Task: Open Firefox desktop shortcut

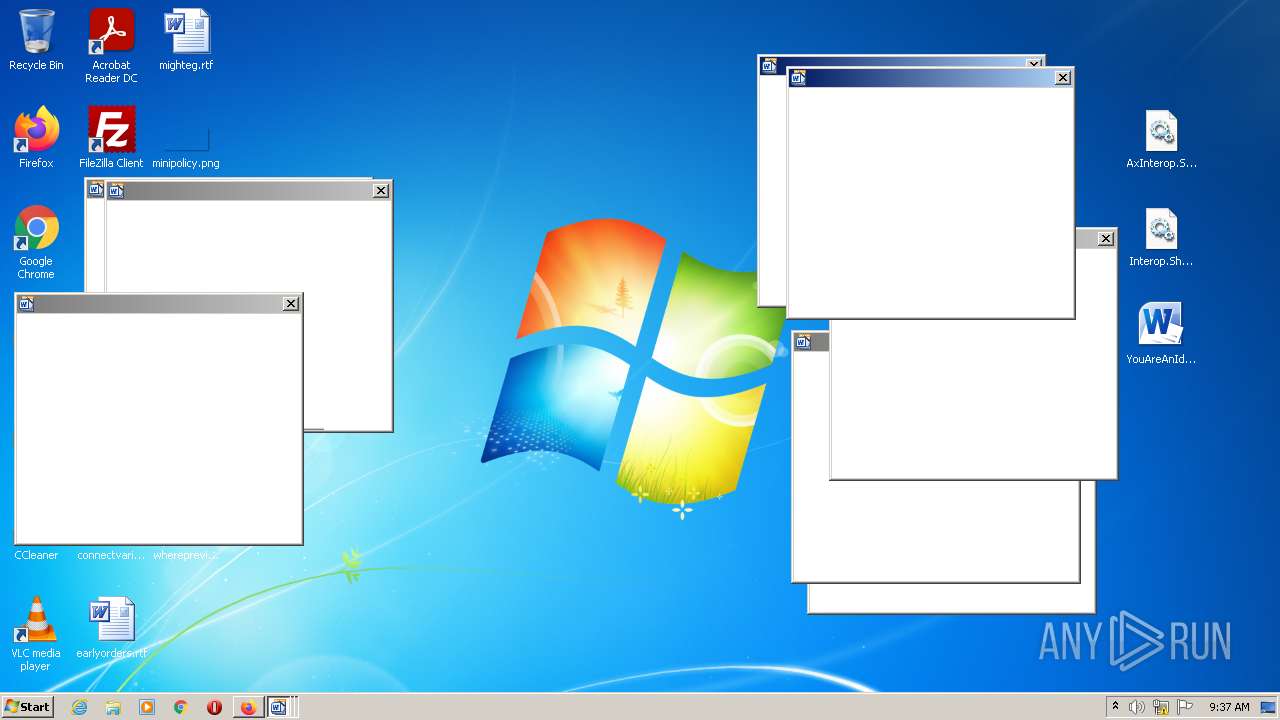Action: click(x=36, y=138)
